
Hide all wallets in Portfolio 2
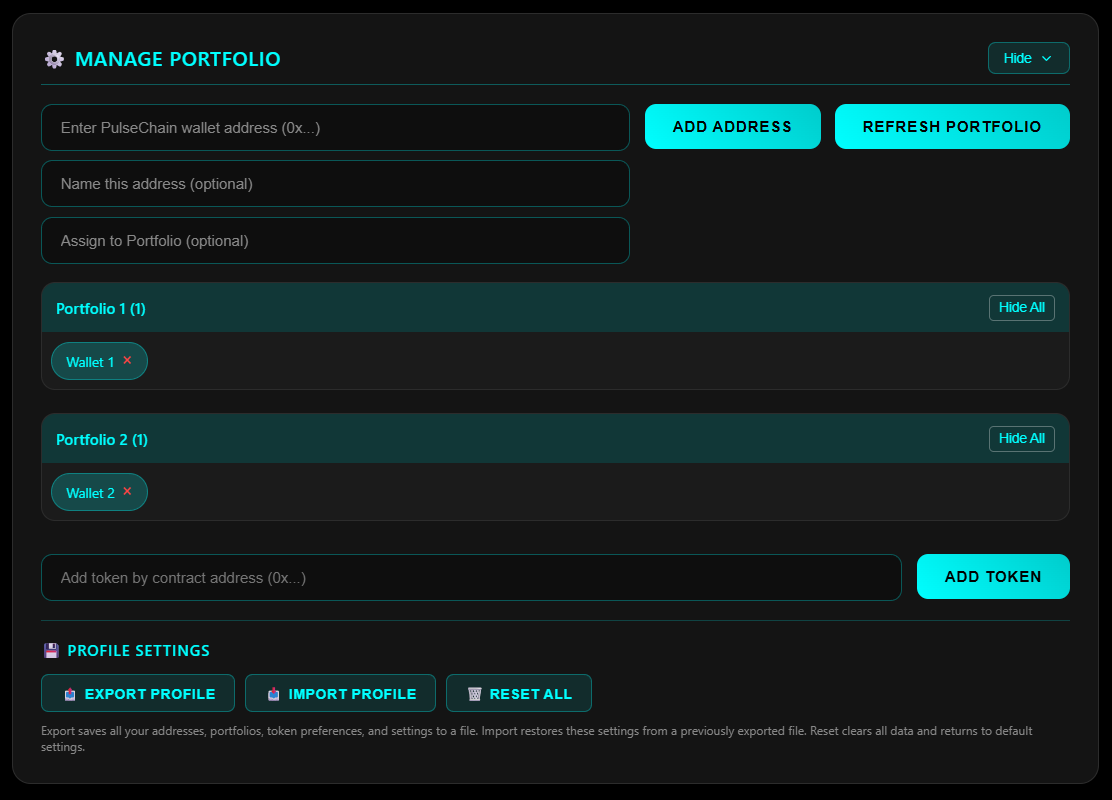coord(1021,439)
